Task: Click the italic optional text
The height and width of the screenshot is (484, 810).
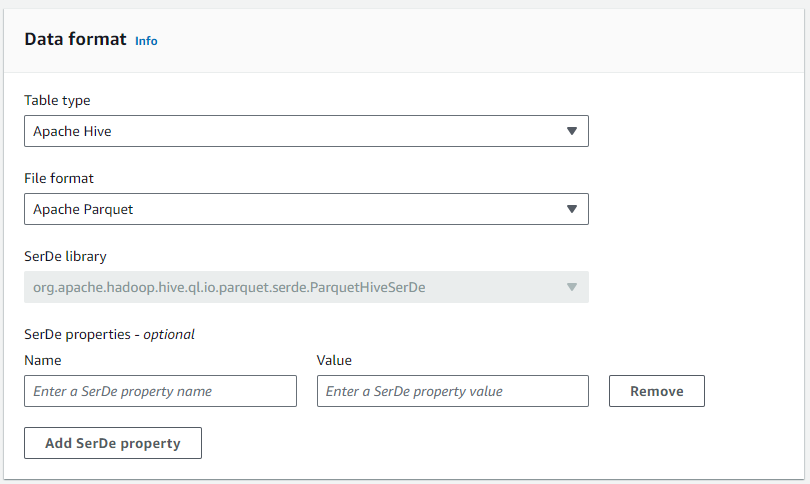Action: (169, 334)
